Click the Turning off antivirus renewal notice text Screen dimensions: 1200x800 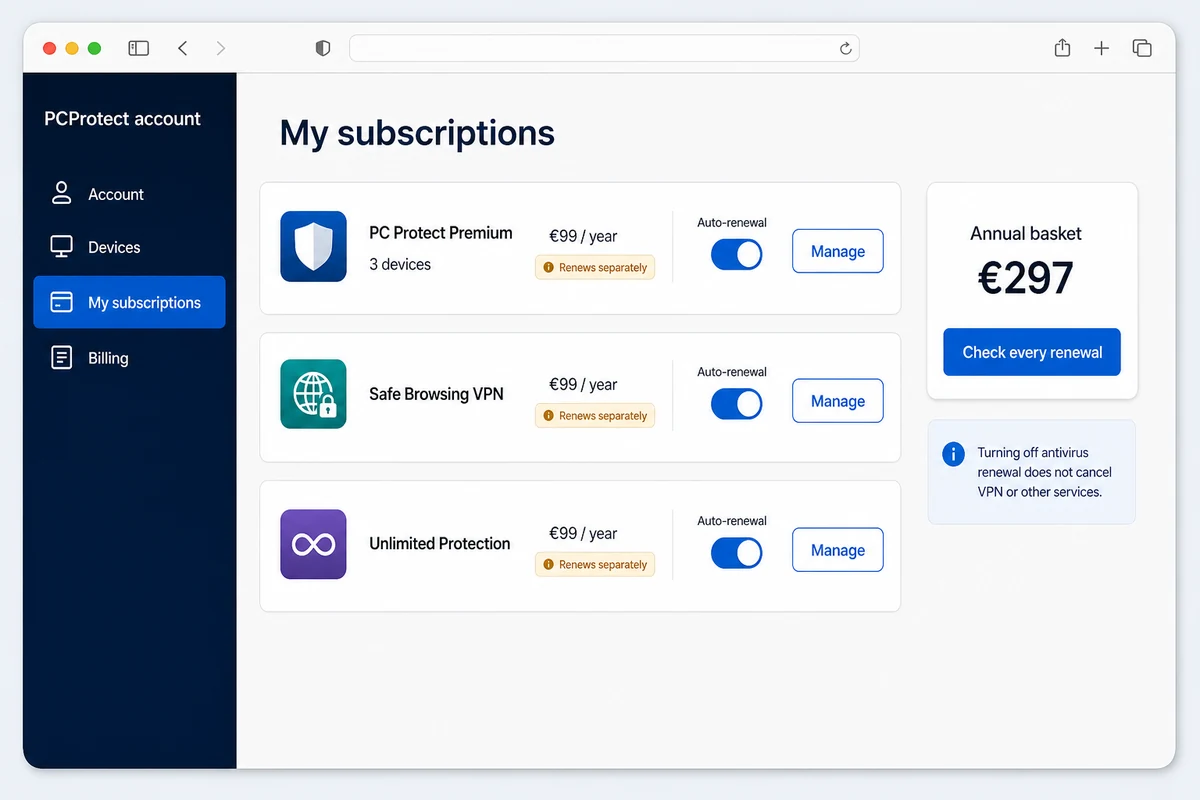point(1045,472)
